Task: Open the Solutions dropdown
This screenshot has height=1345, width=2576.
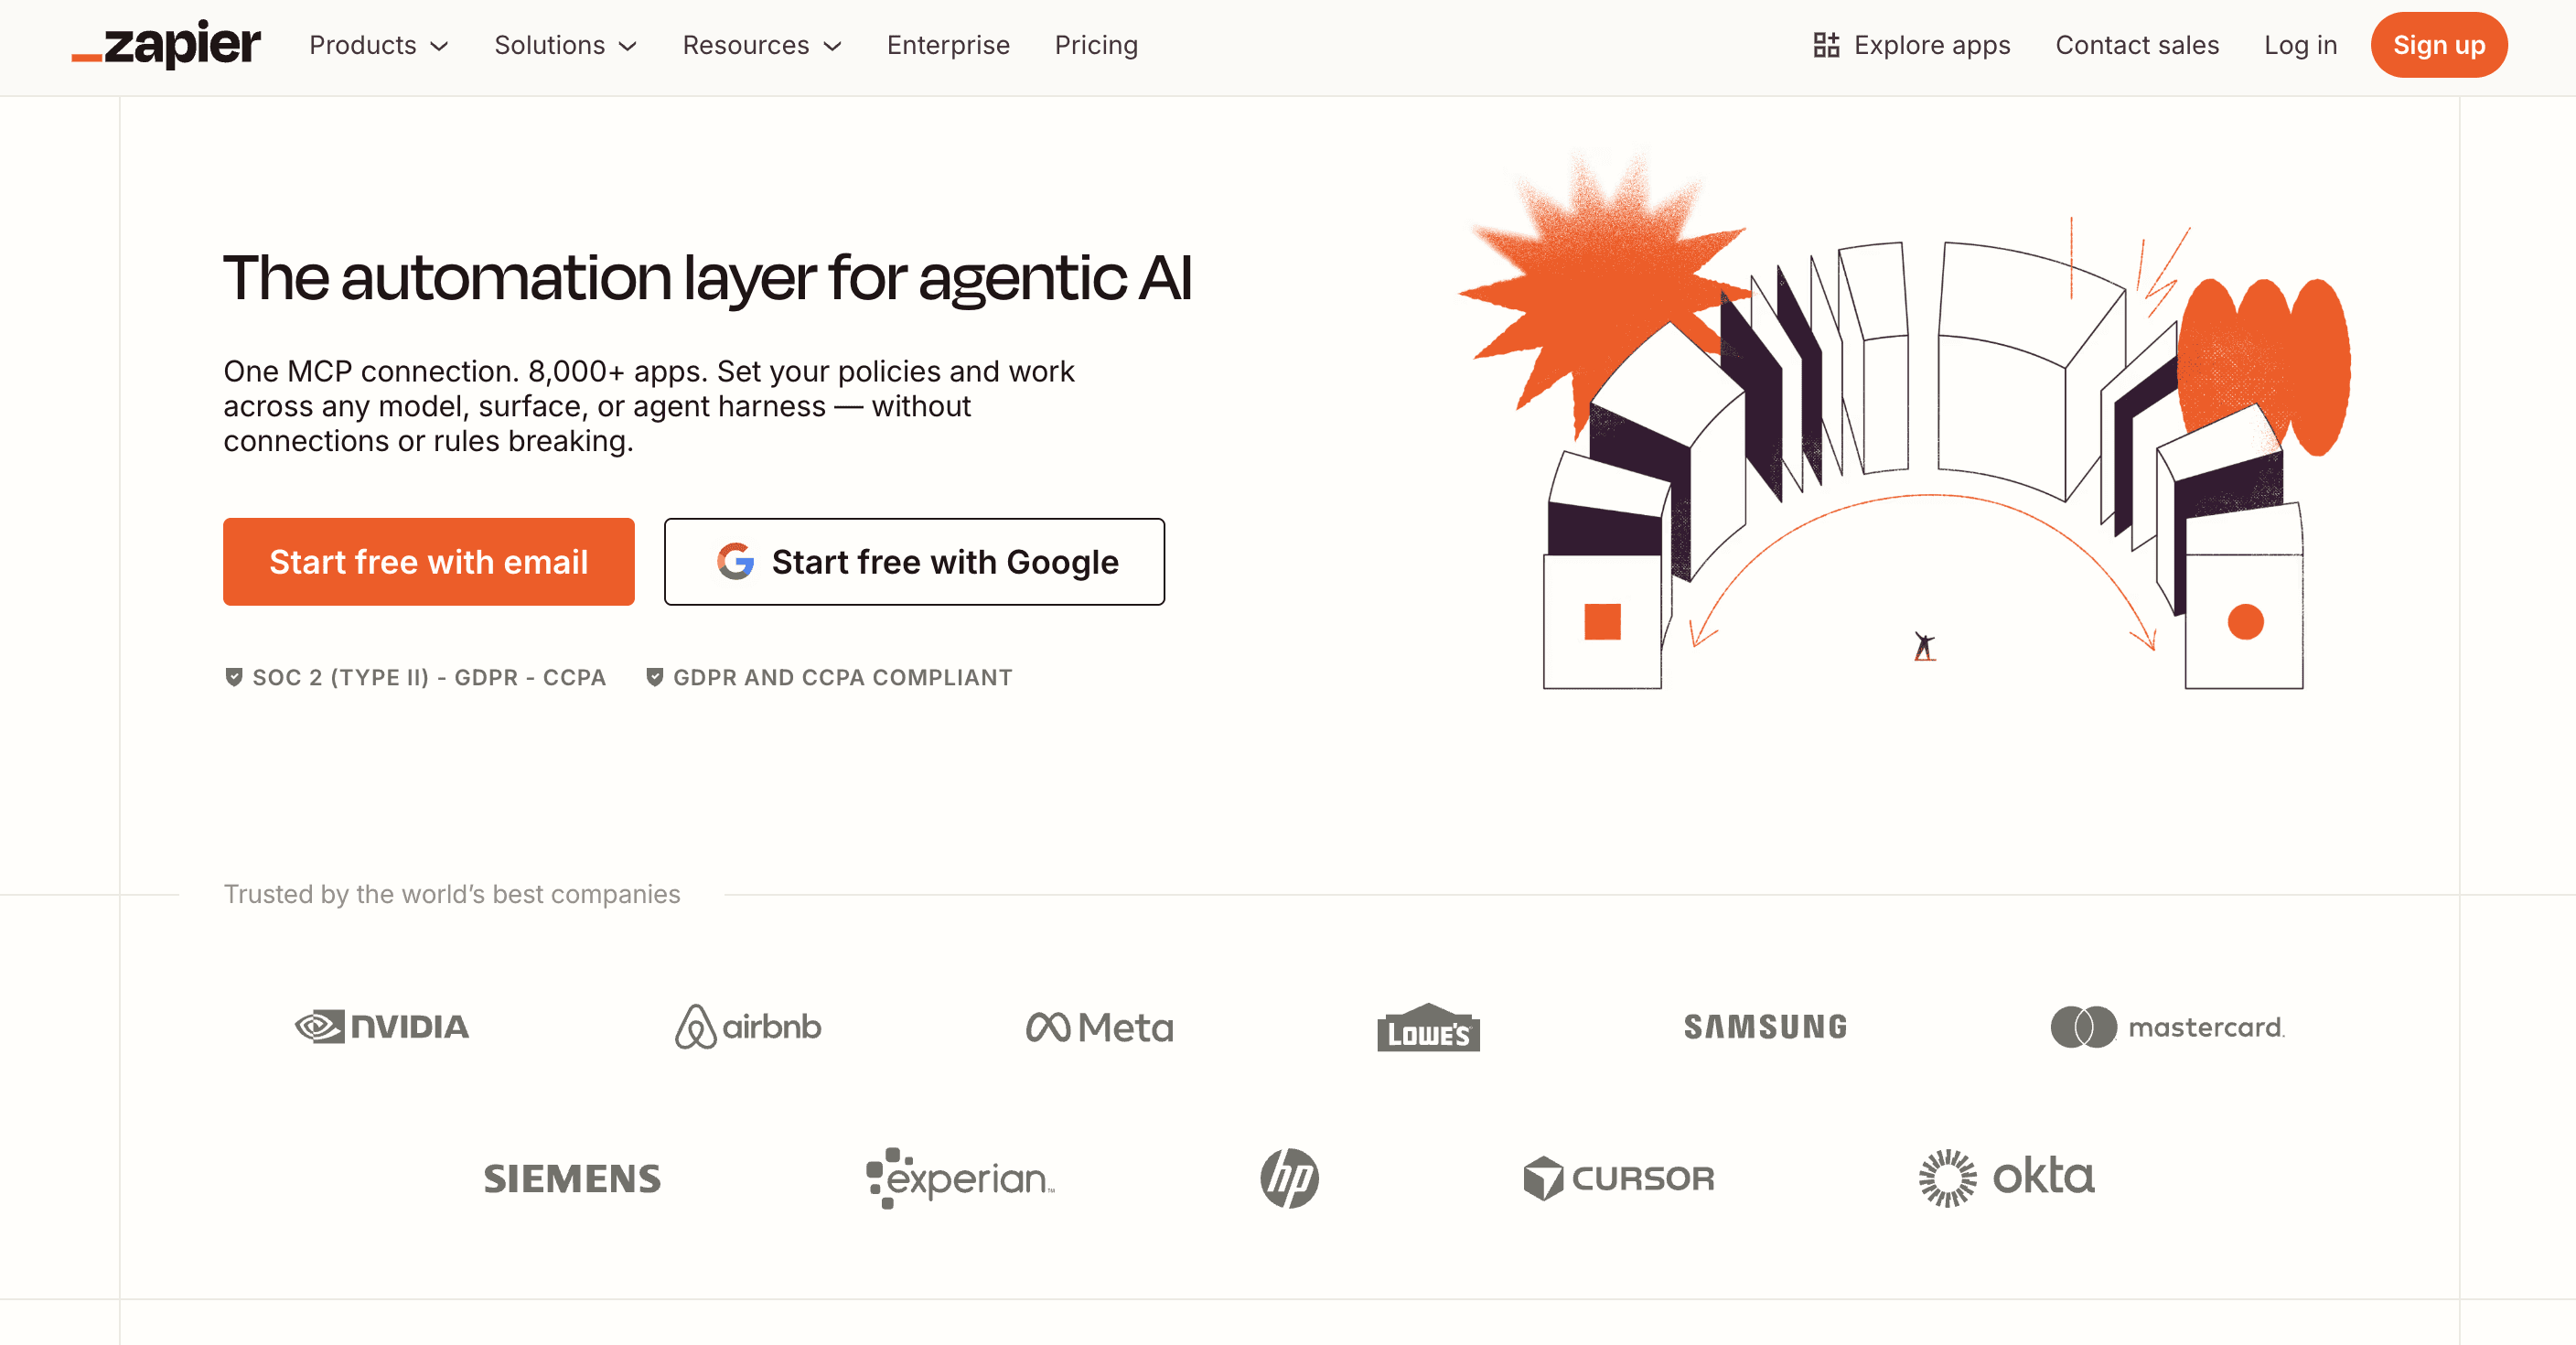Action: (565, 45)
